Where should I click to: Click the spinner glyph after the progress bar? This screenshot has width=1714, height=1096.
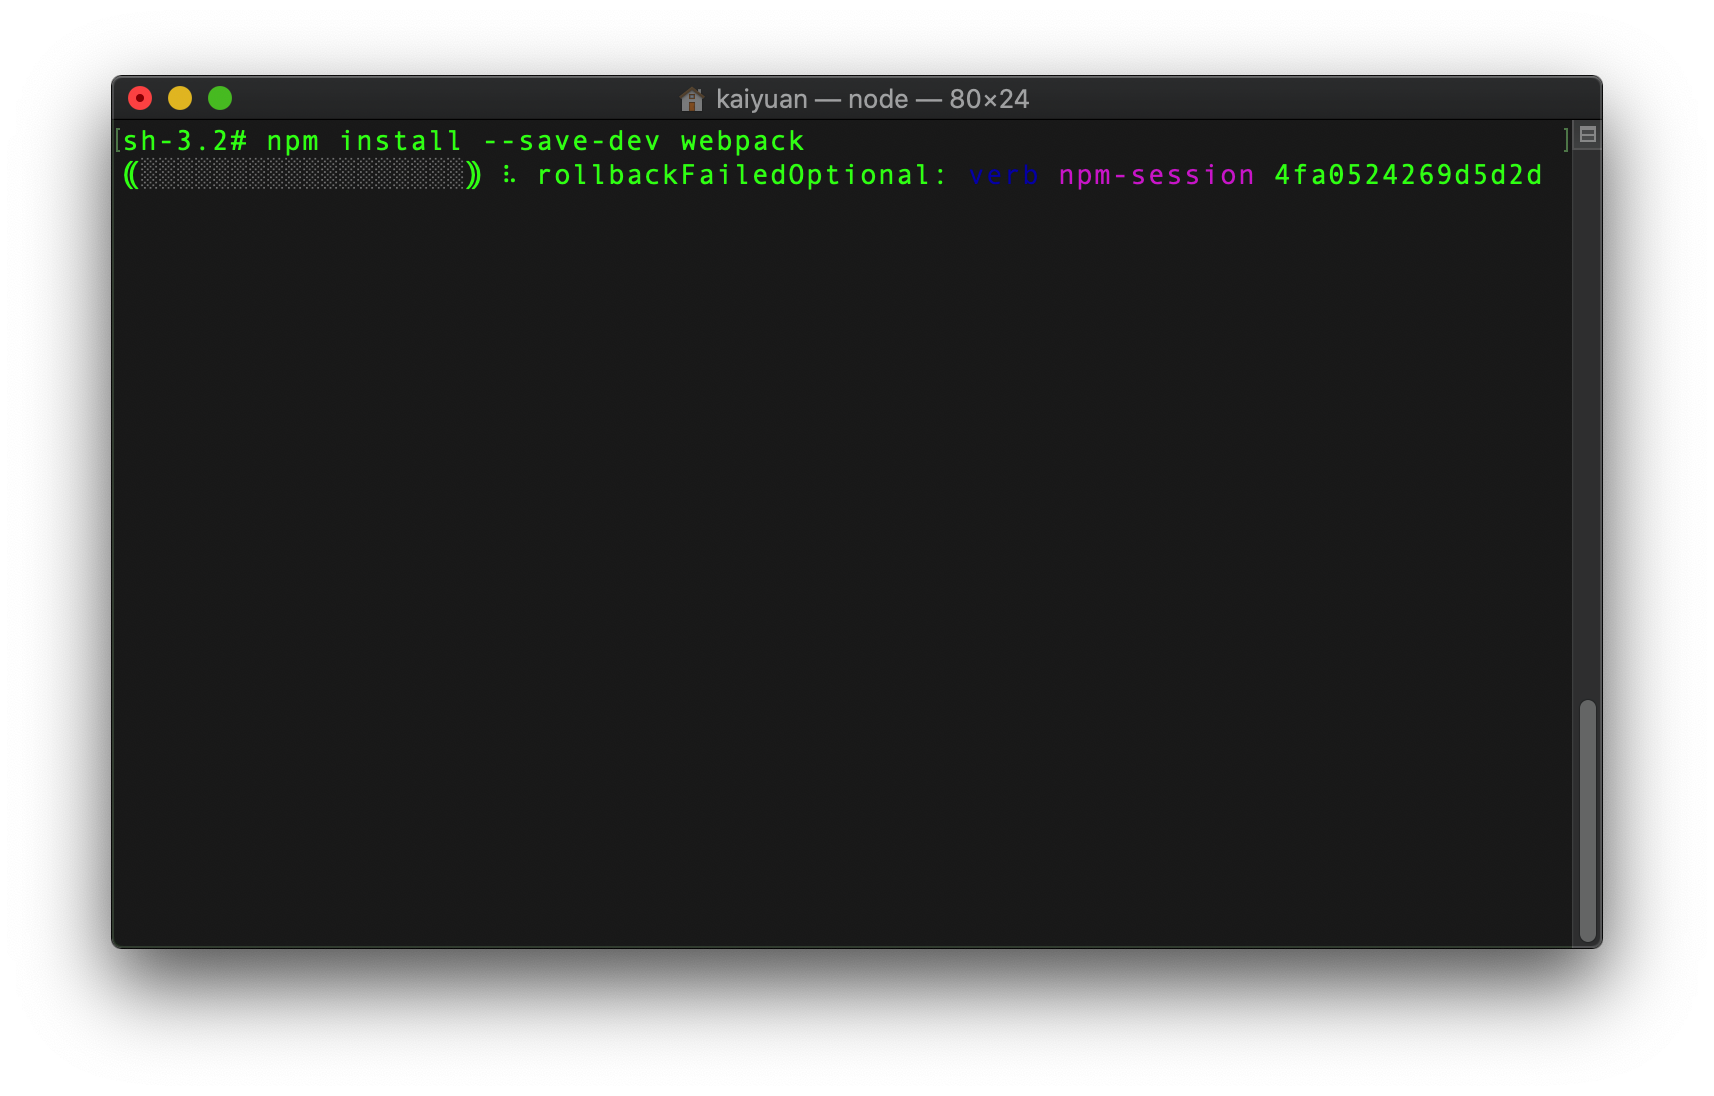(x=509, y=175)
